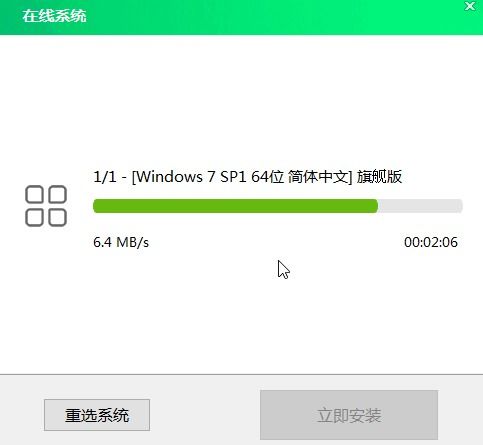
Task: Select the bottom-right square of the grid icon
Action: [58, 218]
